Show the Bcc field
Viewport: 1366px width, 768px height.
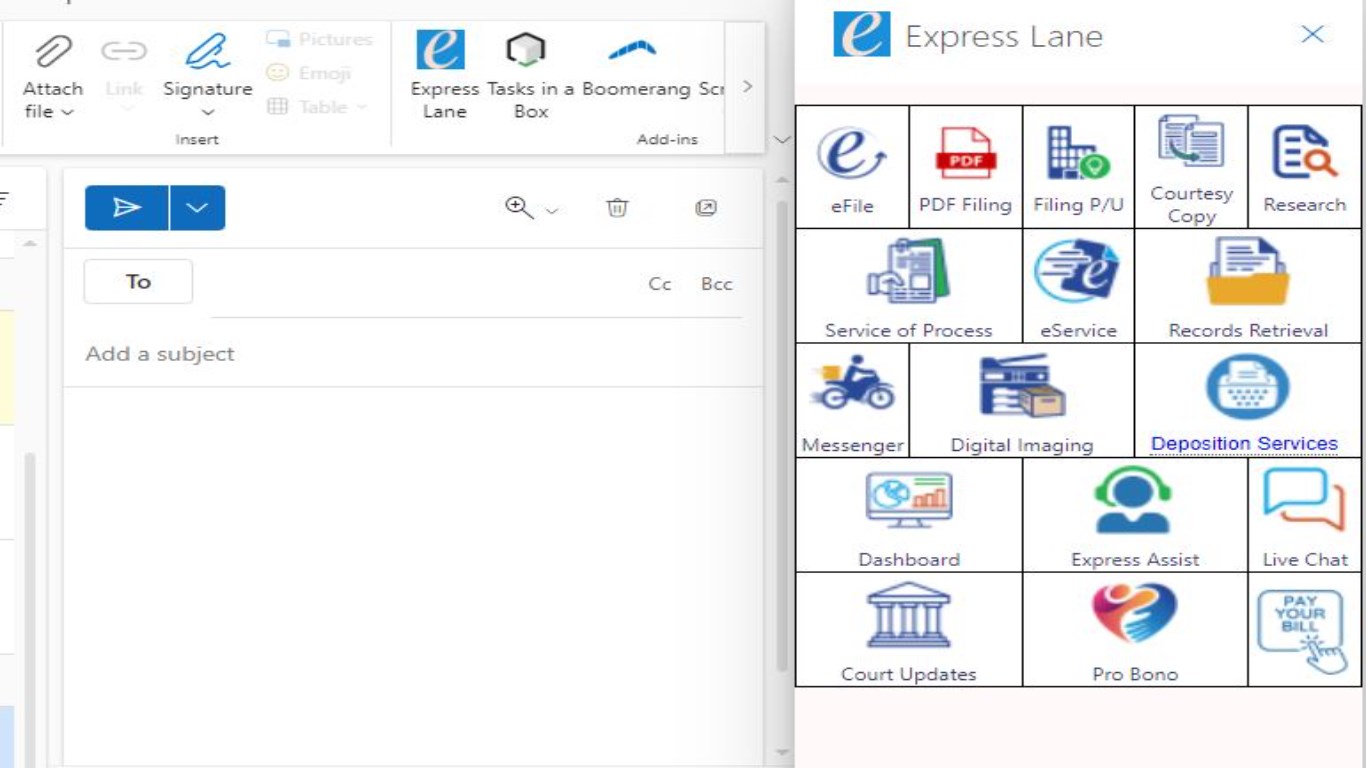pyautogui.click(x=717, y=284)
